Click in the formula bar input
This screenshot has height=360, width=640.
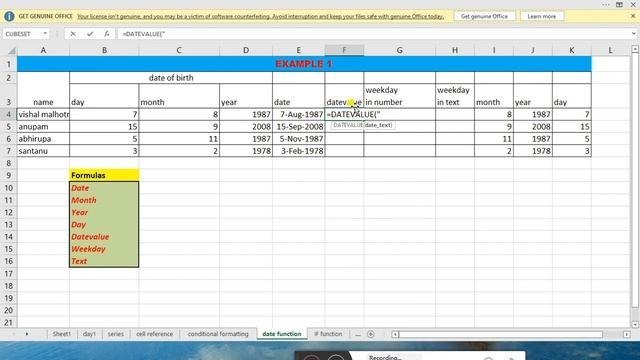pos(373,34)
